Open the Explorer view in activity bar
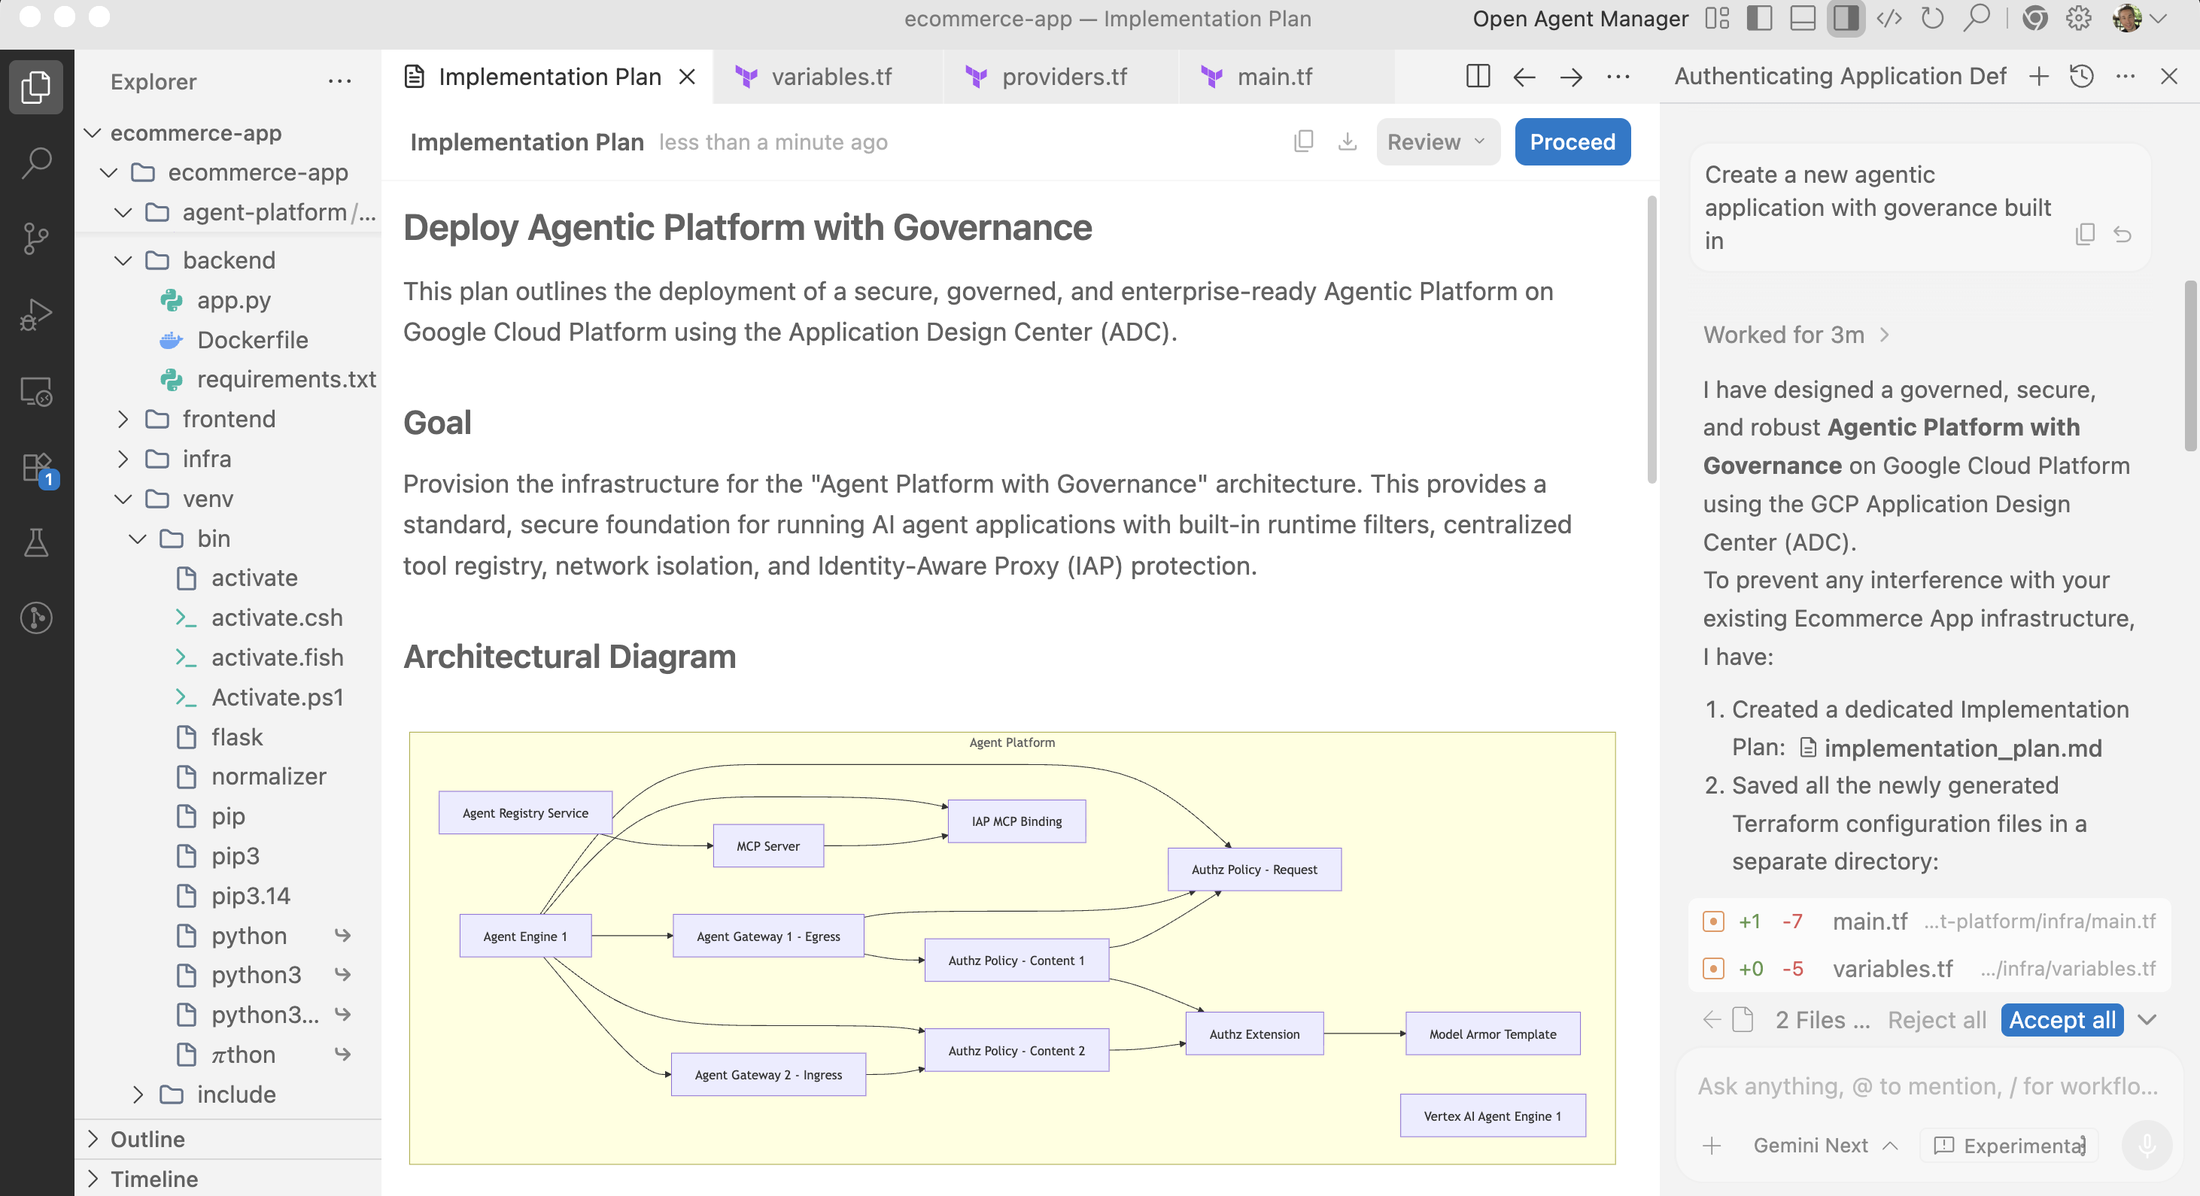This screenshot has width=2200, height=1196. point(36,87)
